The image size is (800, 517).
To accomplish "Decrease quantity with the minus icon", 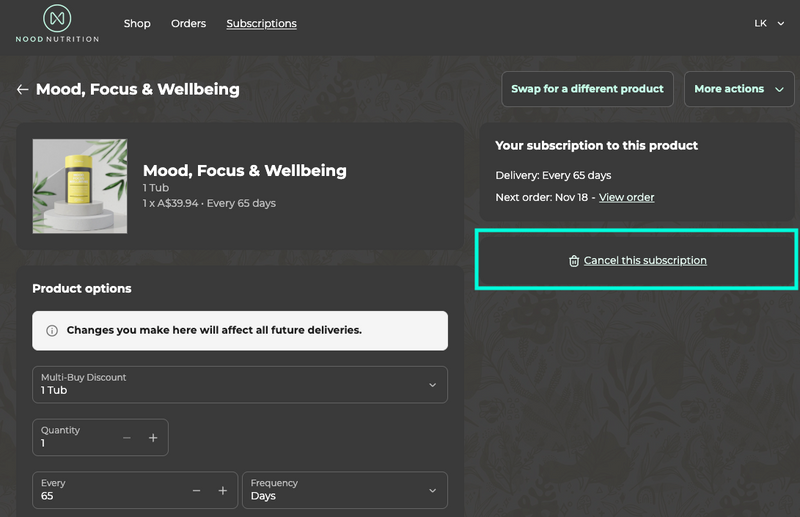I will click(x=127, y=438).
